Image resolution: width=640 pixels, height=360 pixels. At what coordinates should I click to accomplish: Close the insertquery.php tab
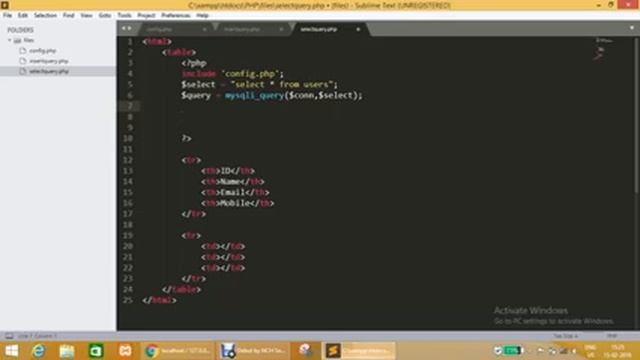tap(281, 29)
